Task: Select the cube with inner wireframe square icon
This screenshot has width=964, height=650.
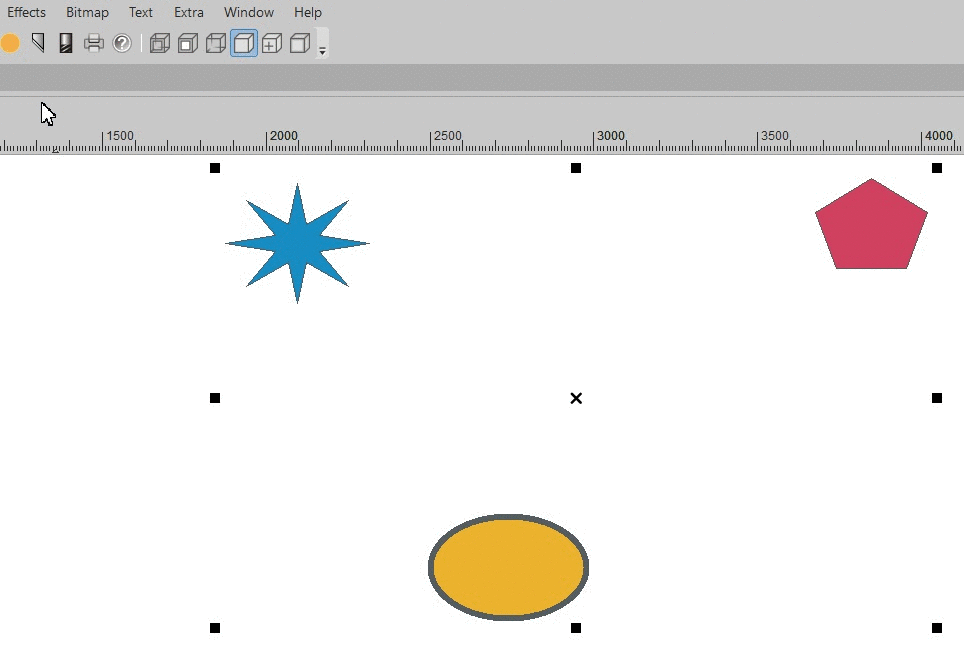Action: pyautogui.click(x=160, y=43)
